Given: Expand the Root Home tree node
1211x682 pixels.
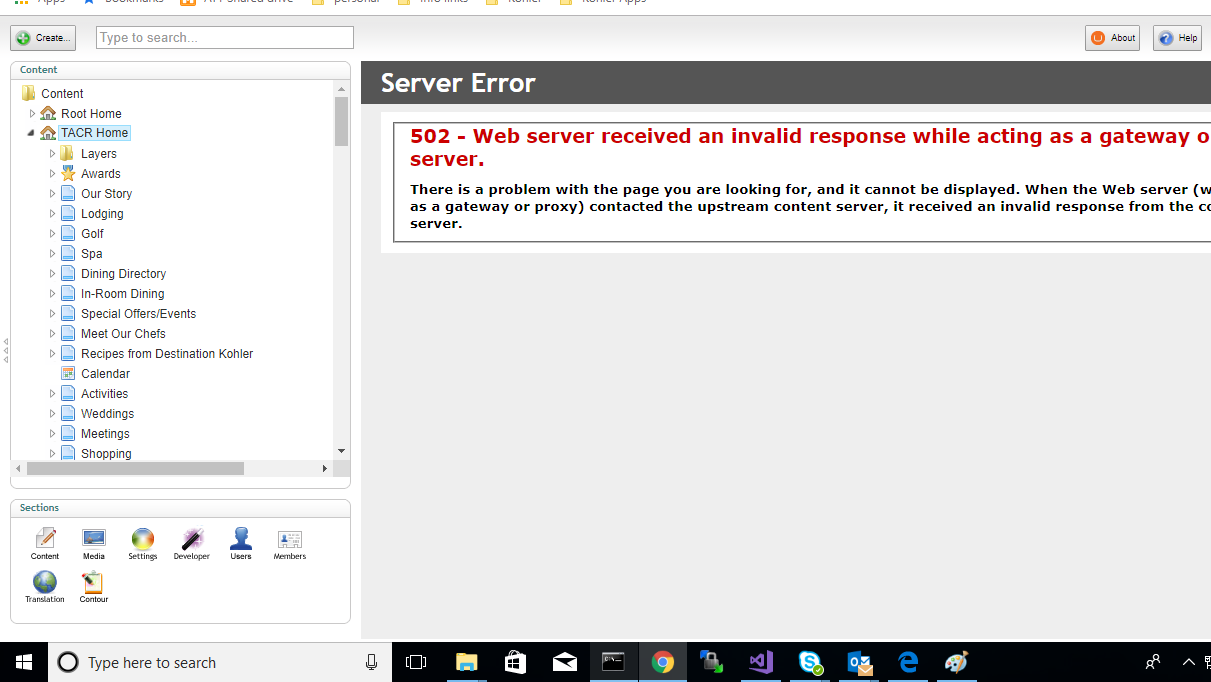Looking at the screenshot, I should [32, 113].
